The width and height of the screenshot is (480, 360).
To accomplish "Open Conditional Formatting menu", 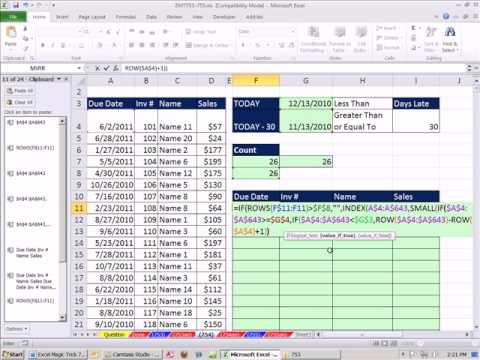I will [x=313, y=39].
